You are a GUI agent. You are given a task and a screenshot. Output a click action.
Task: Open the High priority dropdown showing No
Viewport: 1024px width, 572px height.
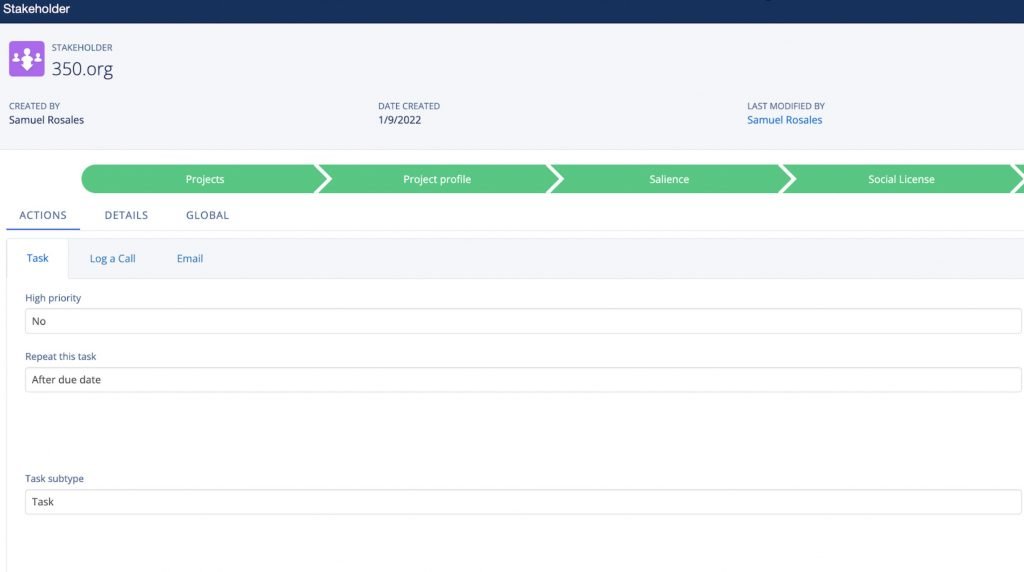pos(523,321)
